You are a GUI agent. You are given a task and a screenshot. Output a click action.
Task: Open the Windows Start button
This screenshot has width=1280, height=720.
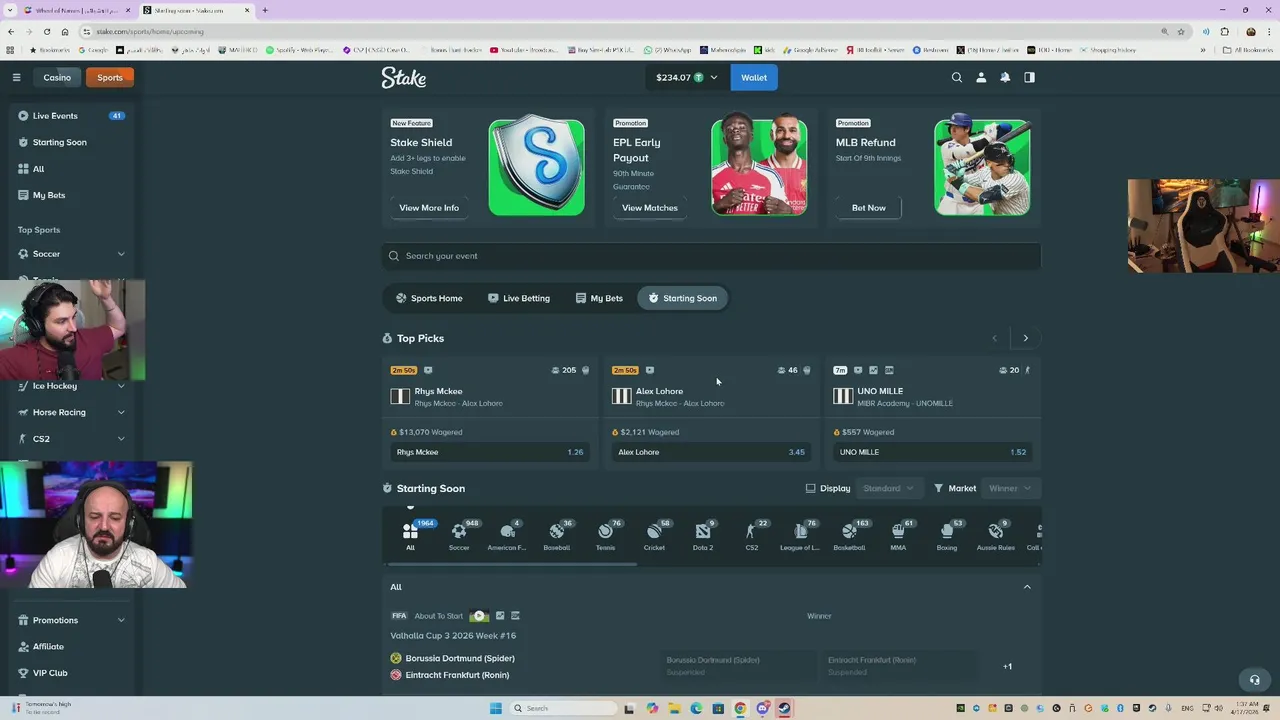(495, 708)
